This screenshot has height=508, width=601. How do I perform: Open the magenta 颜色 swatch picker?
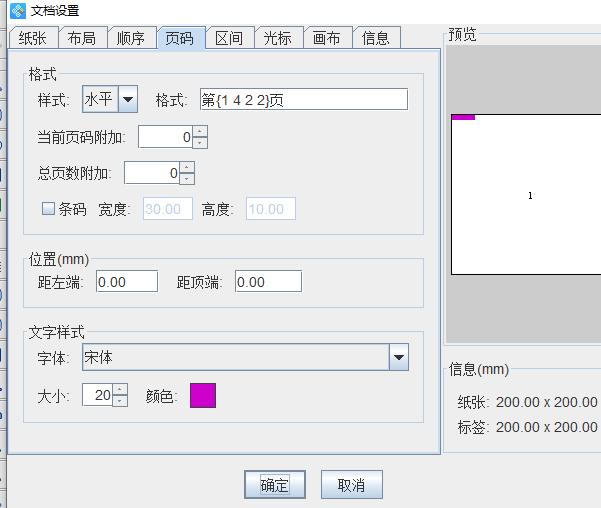tap(203, 395)
